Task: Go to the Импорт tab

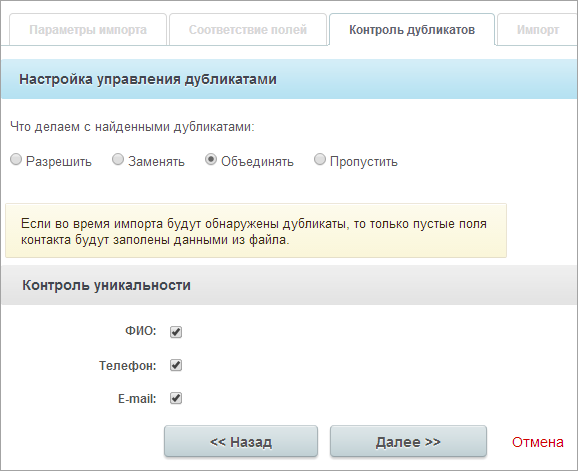Action: (x=537, y=29)
